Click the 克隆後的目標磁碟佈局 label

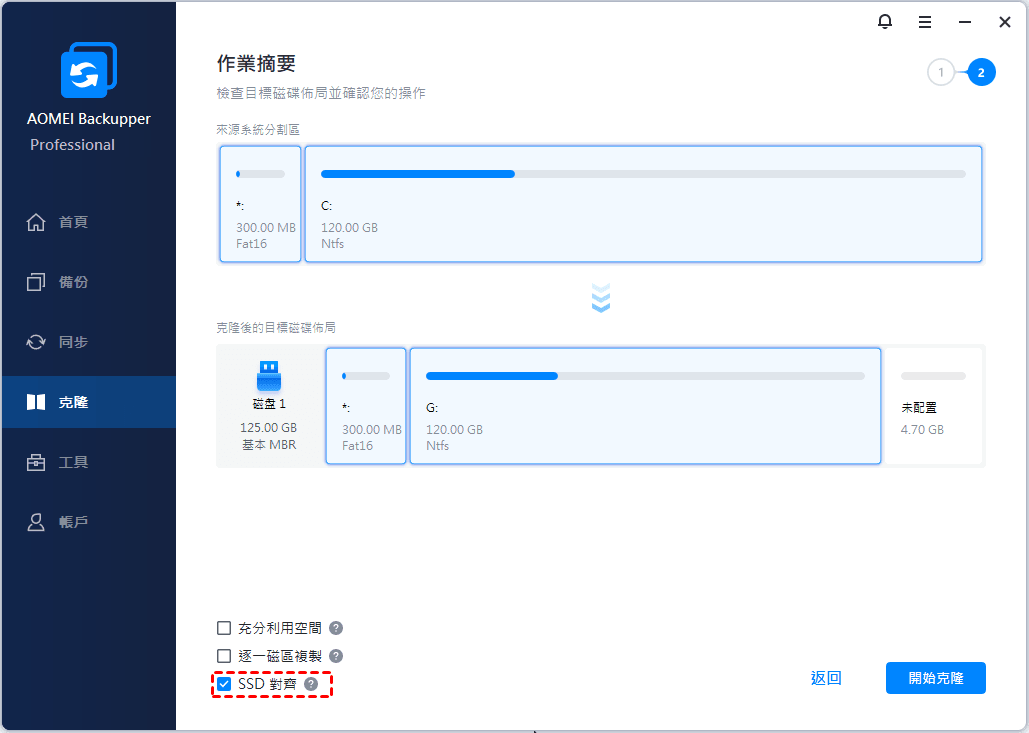pyautogui.click(x=276, y=327)
